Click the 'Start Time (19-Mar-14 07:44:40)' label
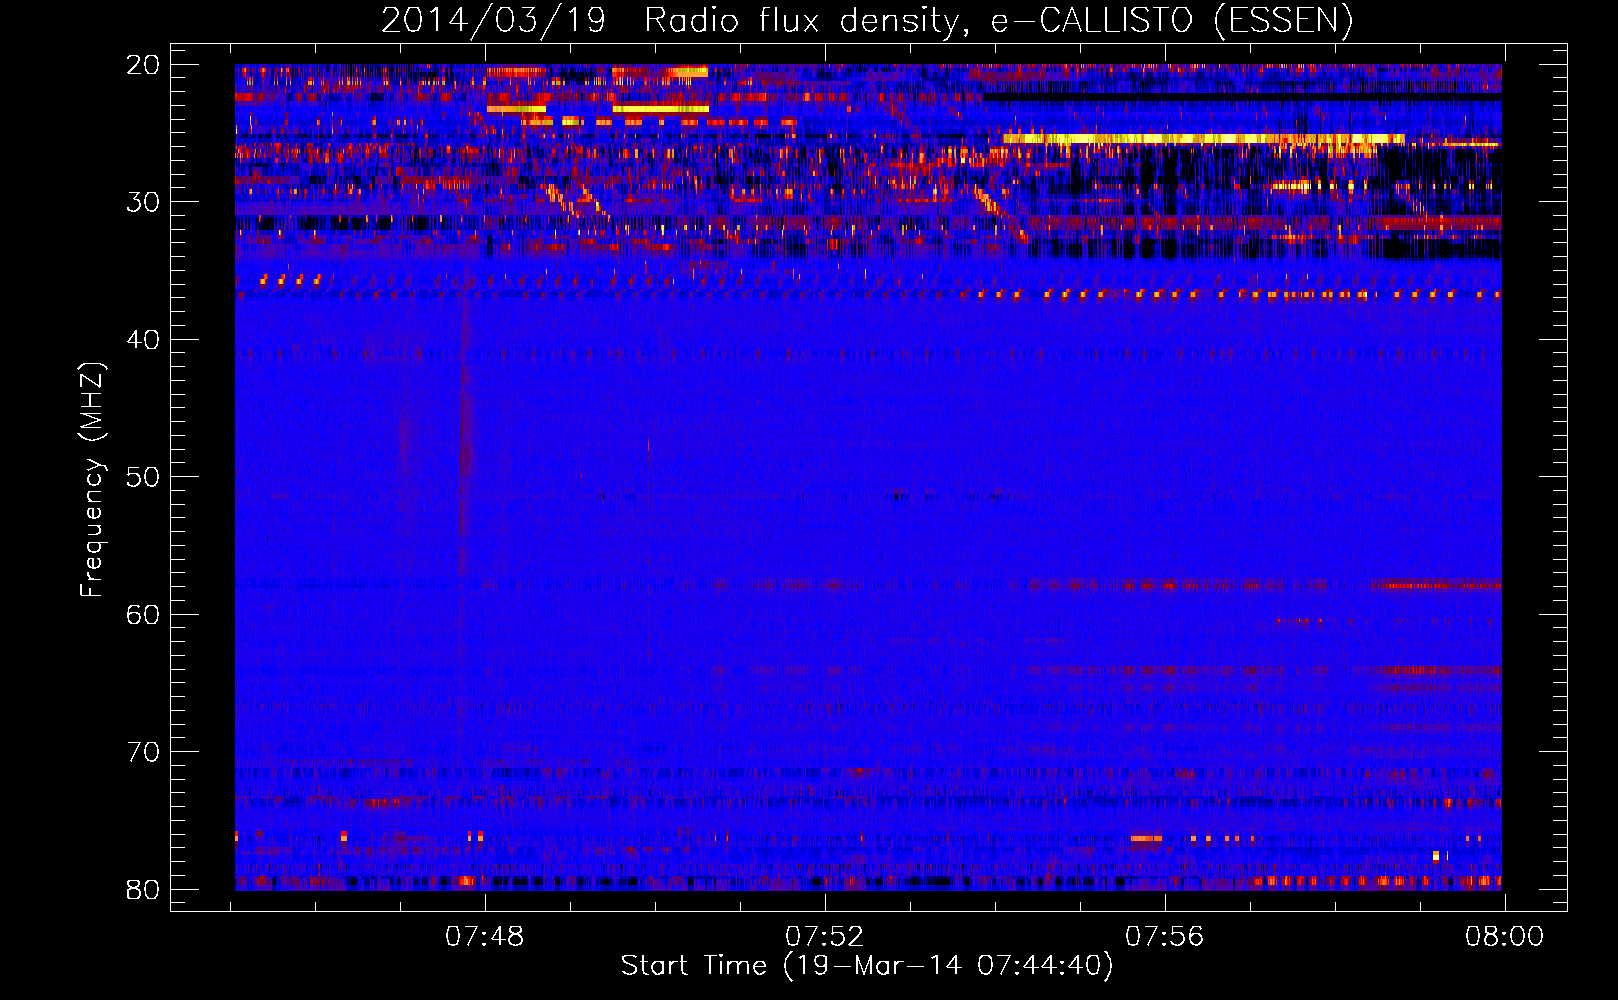The height and width of the screenshot is (1000, 1618). 867,966
